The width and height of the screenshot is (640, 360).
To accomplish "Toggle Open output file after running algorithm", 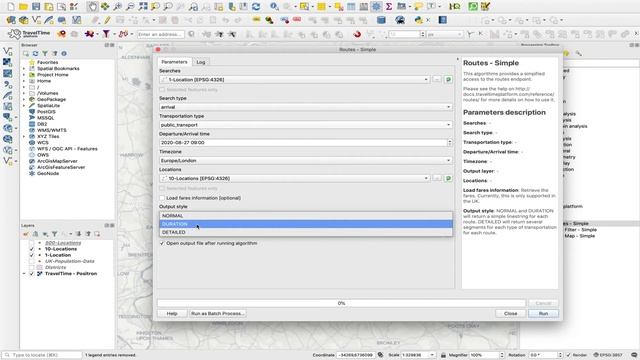I will click(x=162, y=243).
